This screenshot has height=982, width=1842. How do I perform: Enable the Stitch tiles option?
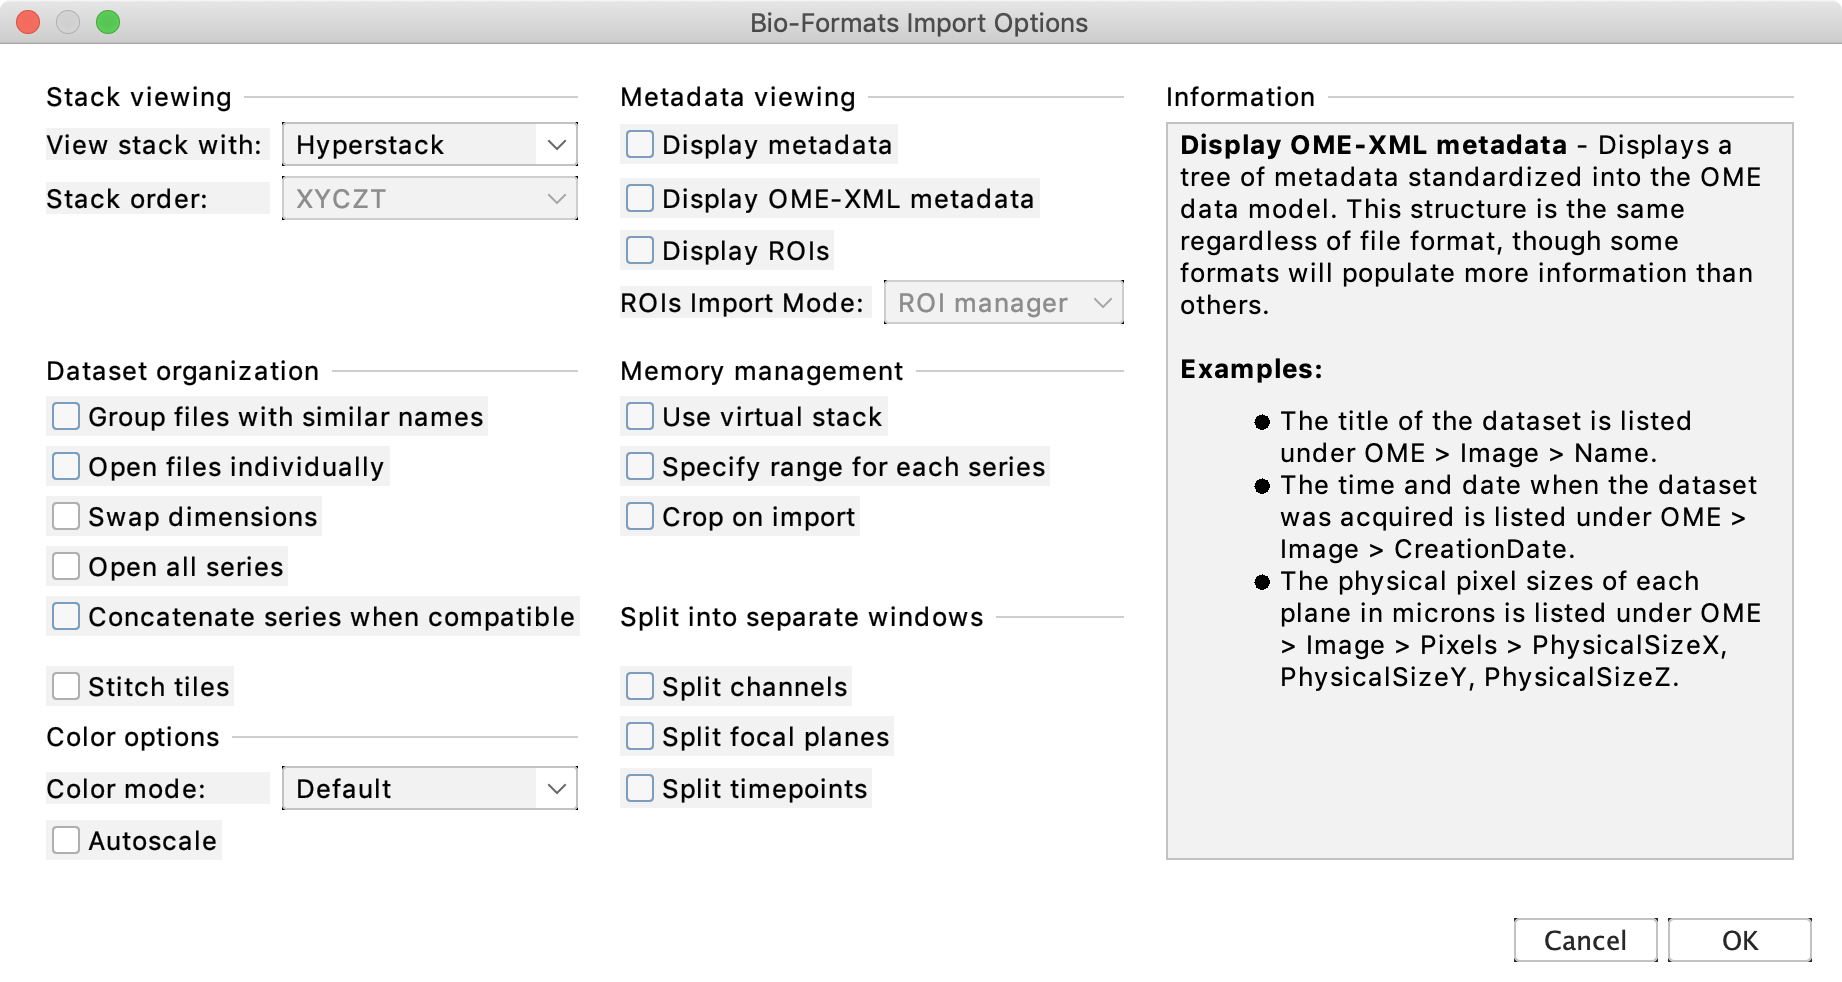(65, 686)
